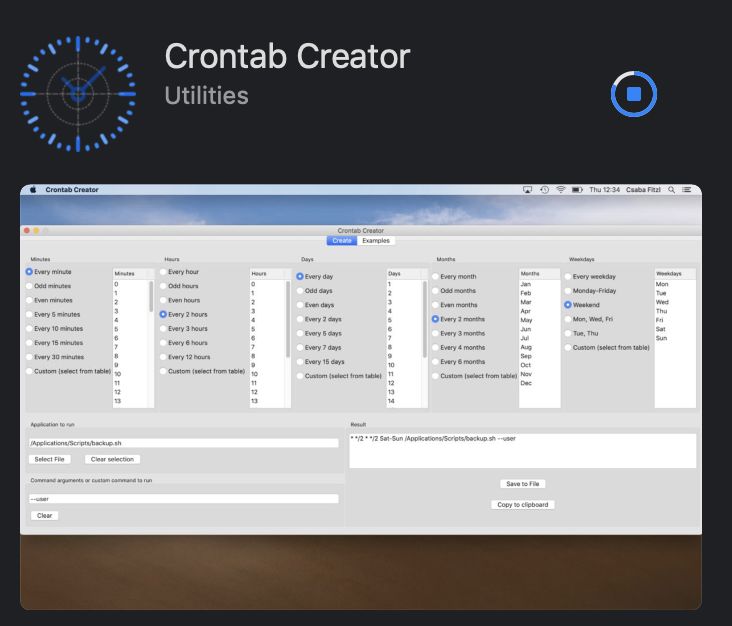Click Save to File button

522,484
